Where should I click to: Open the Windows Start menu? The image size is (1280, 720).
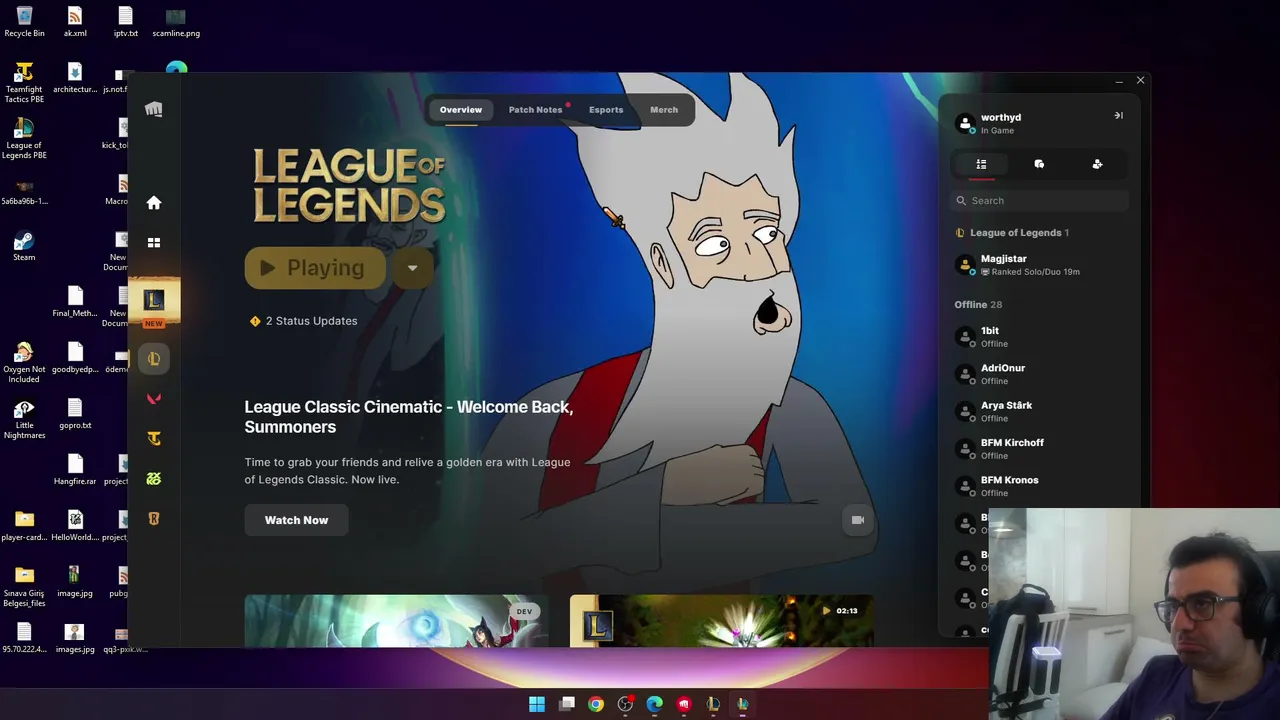[x=537, y=704]
